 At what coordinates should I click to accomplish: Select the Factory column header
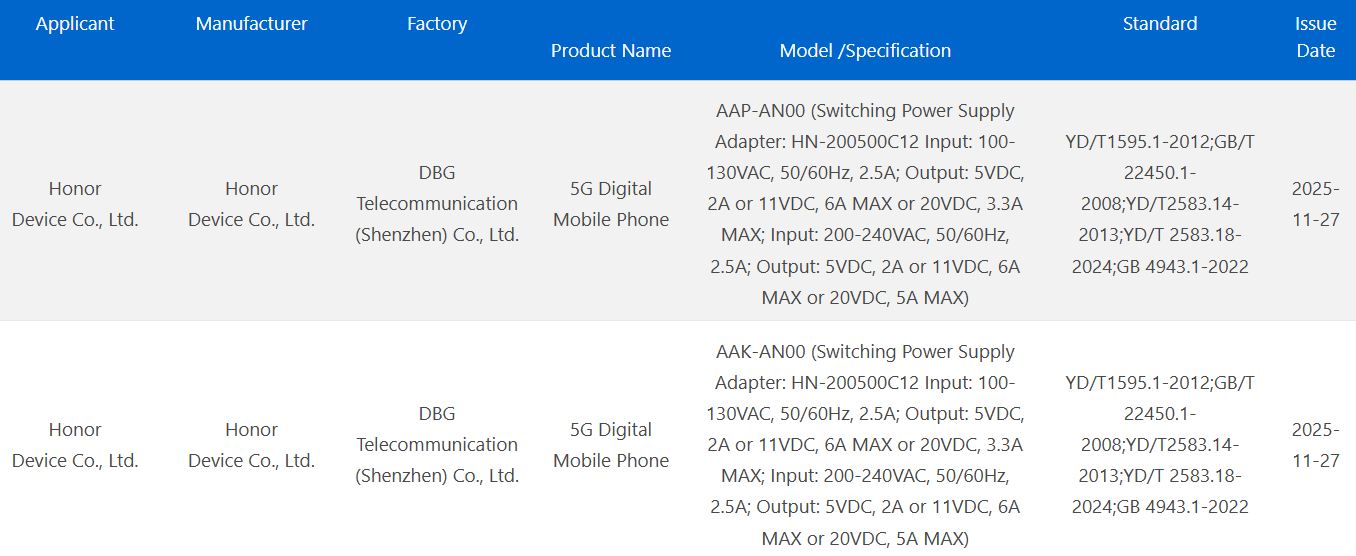437,24
